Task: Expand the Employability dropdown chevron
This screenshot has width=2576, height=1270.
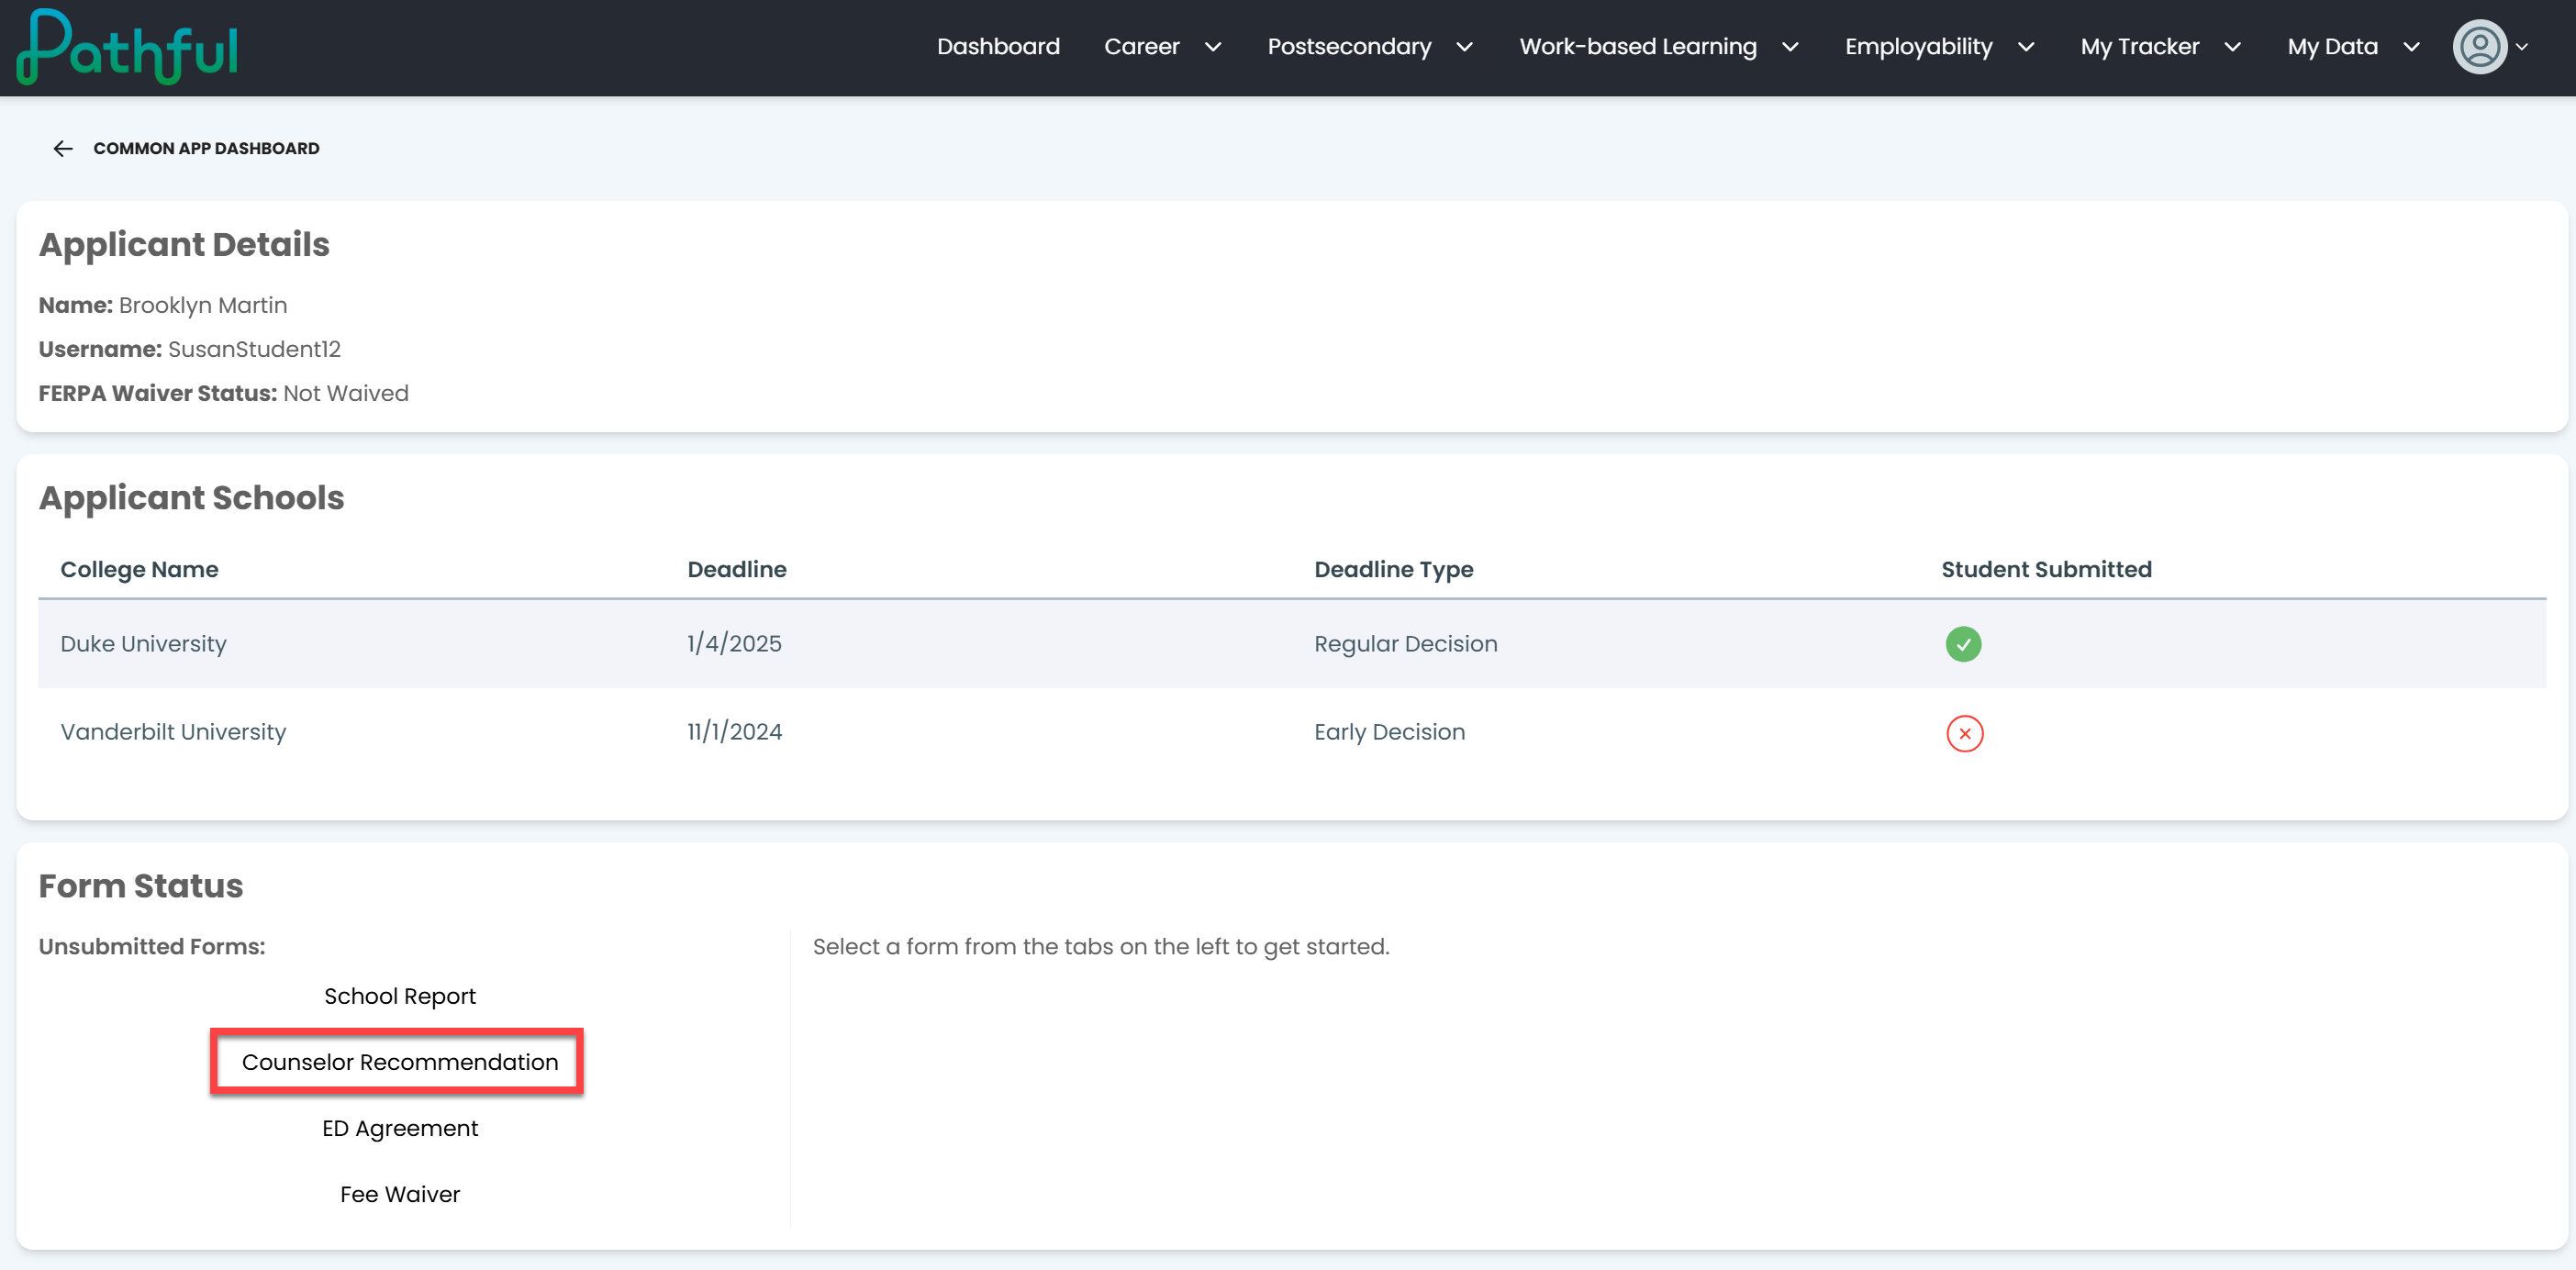Action: pyautogui.click(x=2026, y=47)
